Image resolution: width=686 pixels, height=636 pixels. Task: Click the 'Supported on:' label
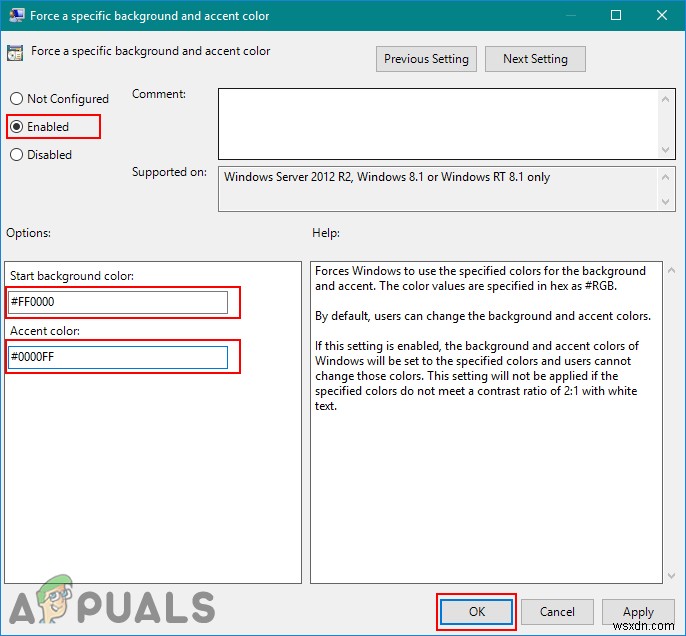[x=169, y=172]
